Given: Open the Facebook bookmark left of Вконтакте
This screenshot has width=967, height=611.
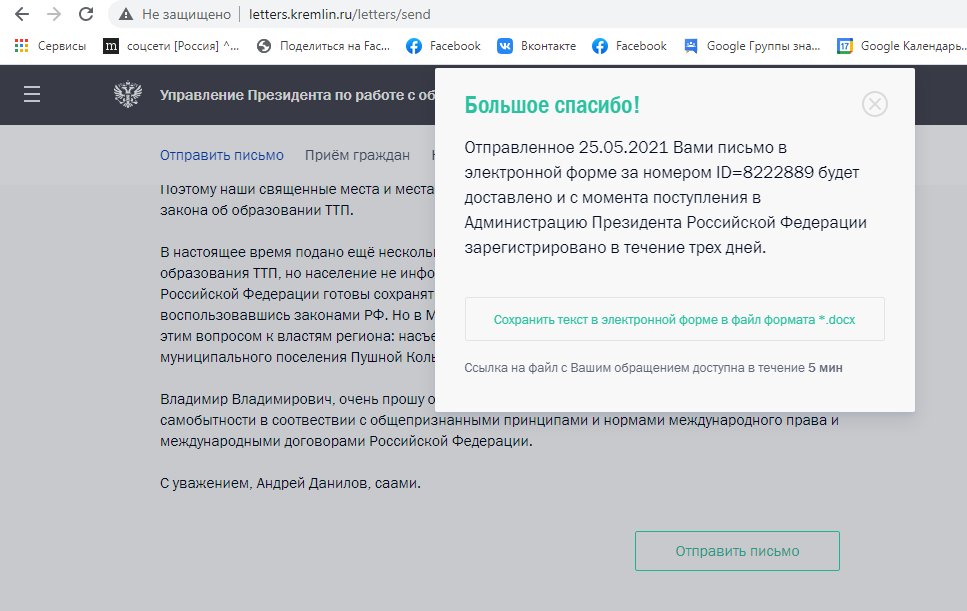Looking at the screenshot, I should [443, 46].
